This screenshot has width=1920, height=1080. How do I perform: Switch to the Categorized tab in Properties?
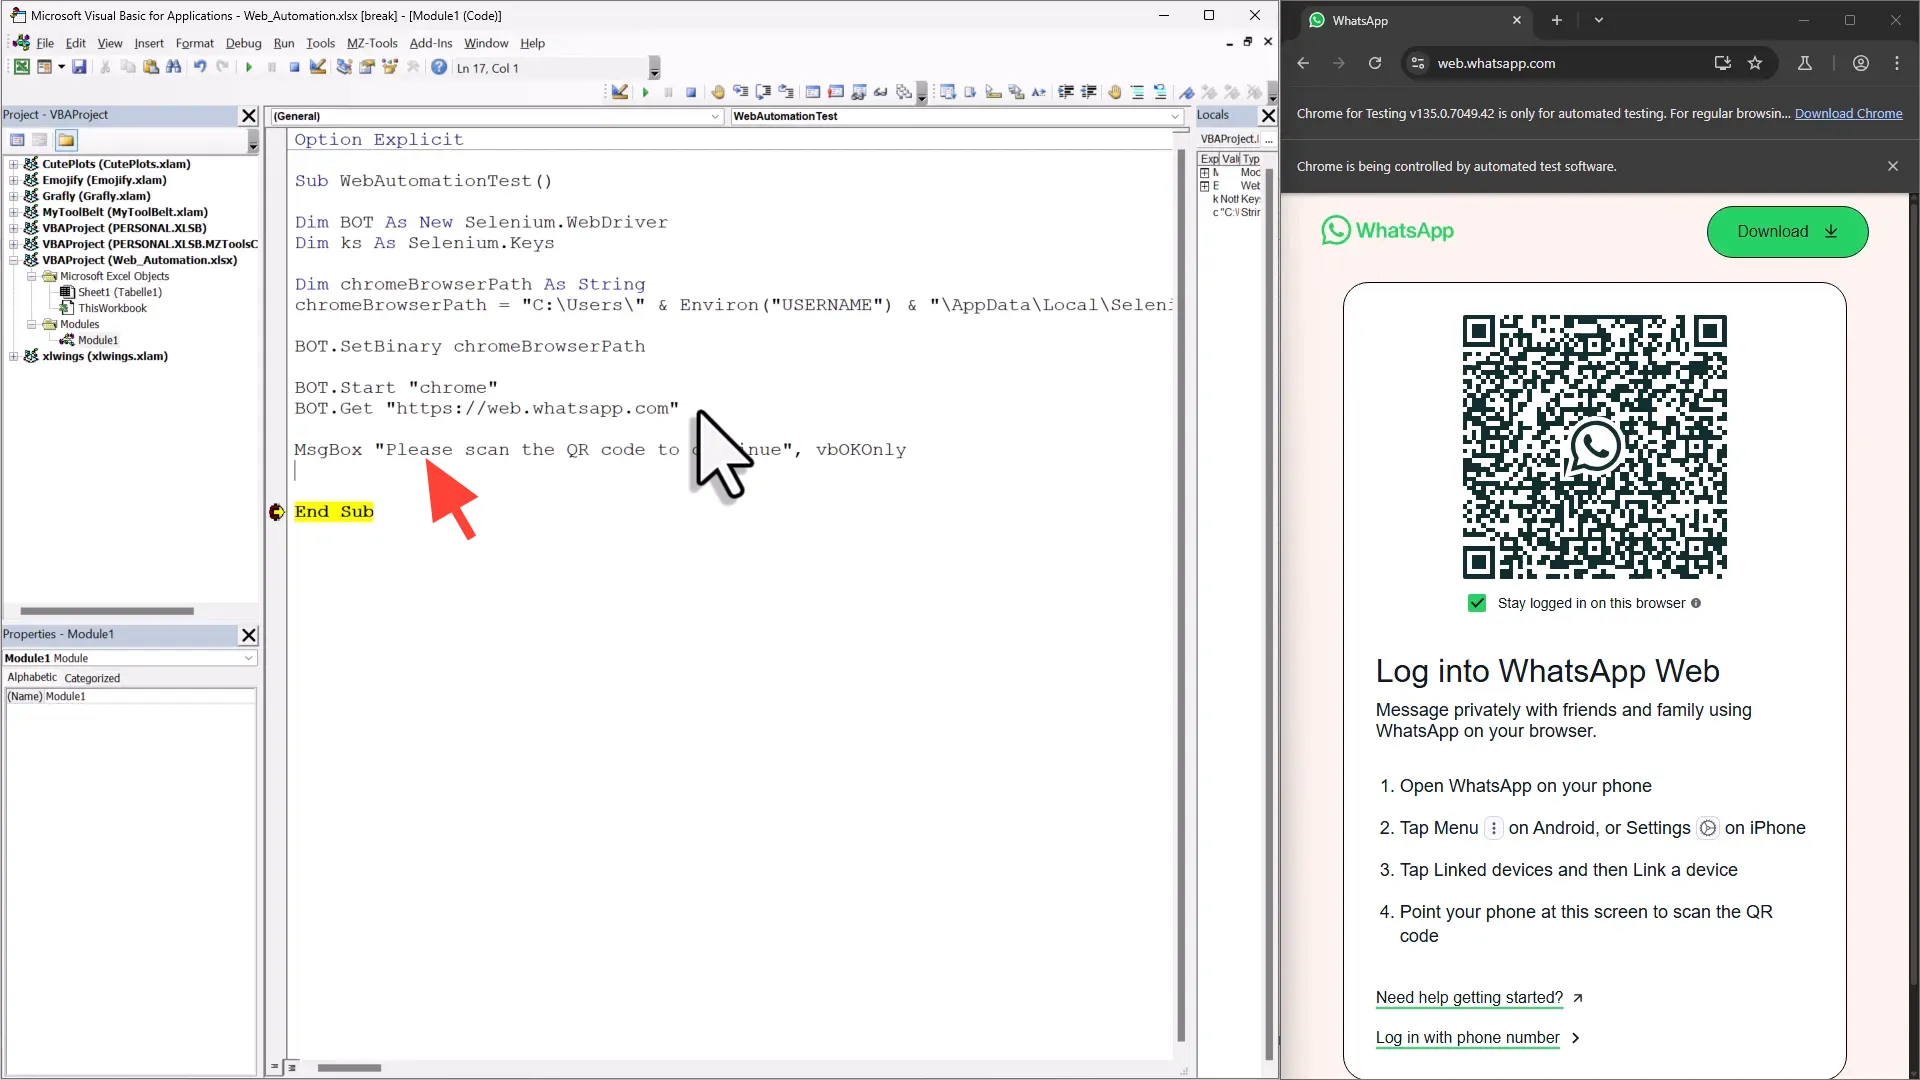(x=92, y=677)
